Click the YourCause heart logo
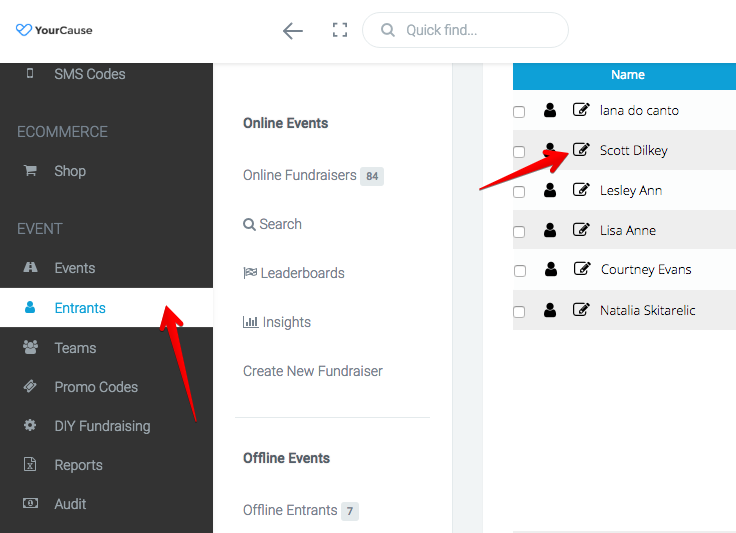This screenshot has height=533, width=736. tap(24, 30)
